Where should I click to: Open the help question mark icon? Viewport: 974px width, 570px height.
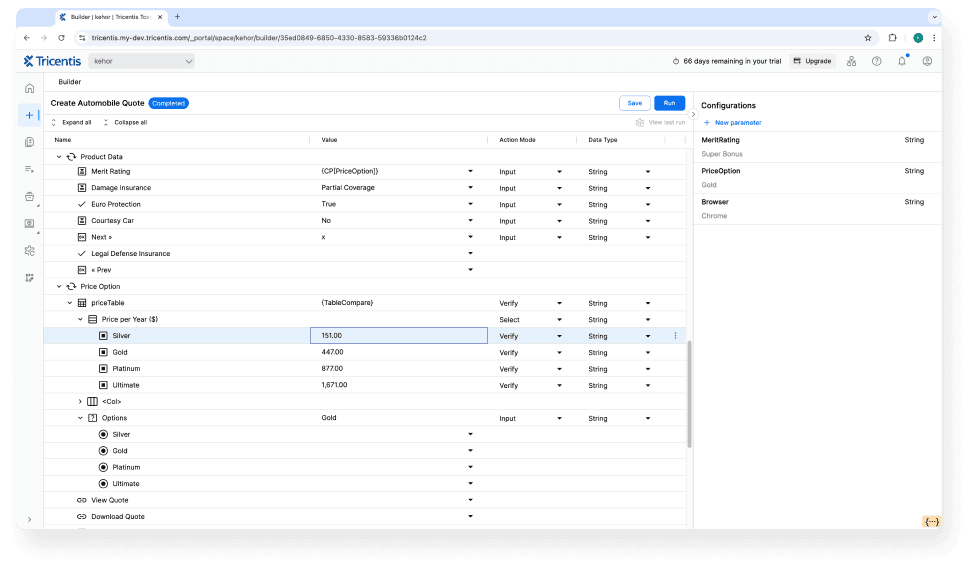click(x=876, y=61)
